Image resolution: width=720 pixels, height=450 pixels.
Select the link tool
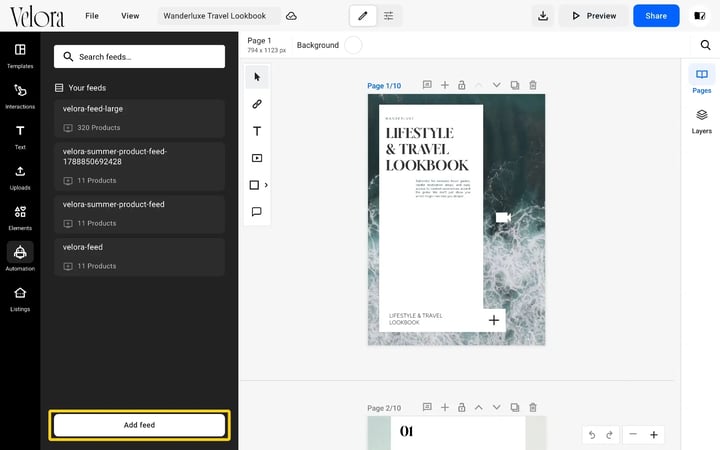(x=257, y=104)
